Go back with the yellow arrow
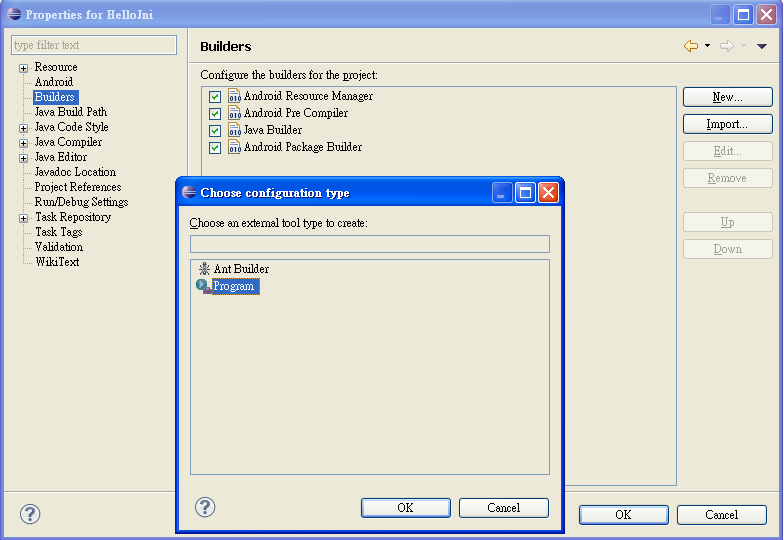 pos(691,46)
